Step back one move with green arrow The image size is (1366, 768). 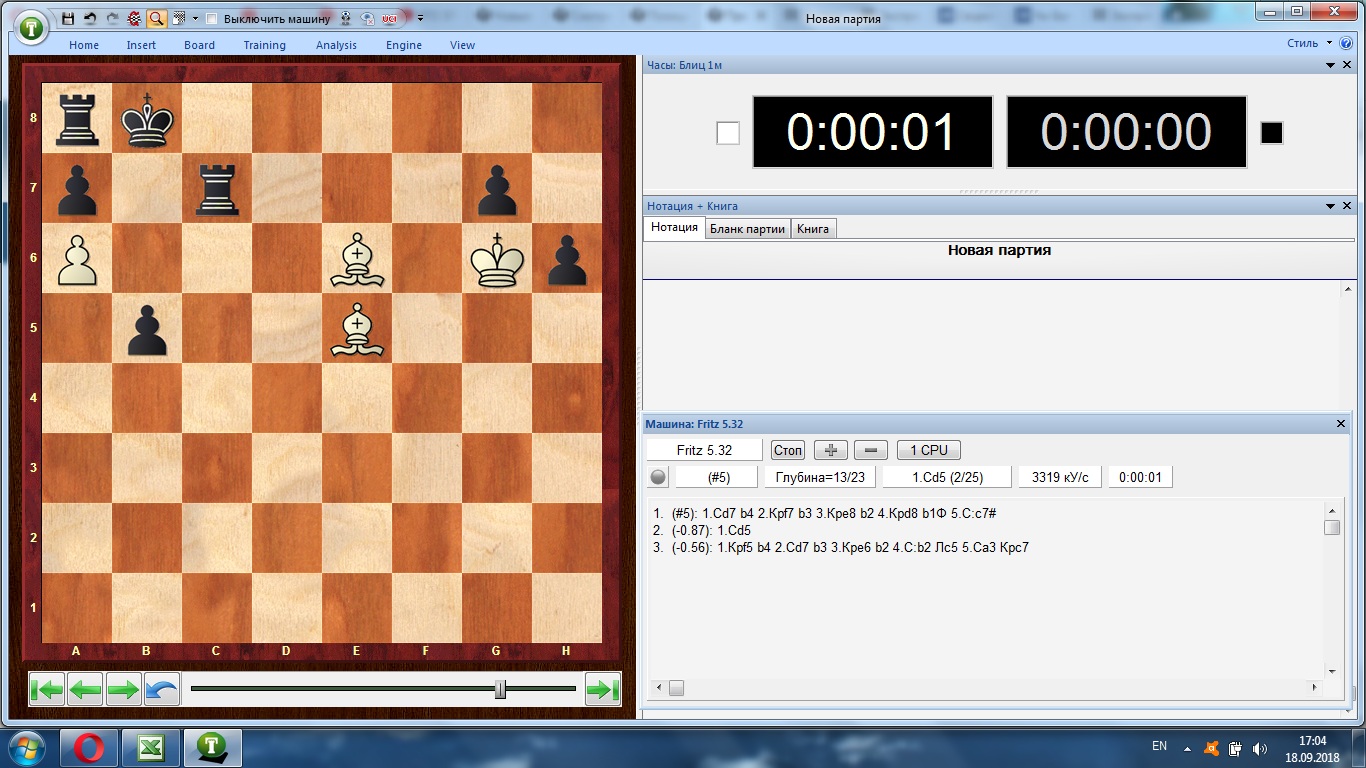(85, 689)
